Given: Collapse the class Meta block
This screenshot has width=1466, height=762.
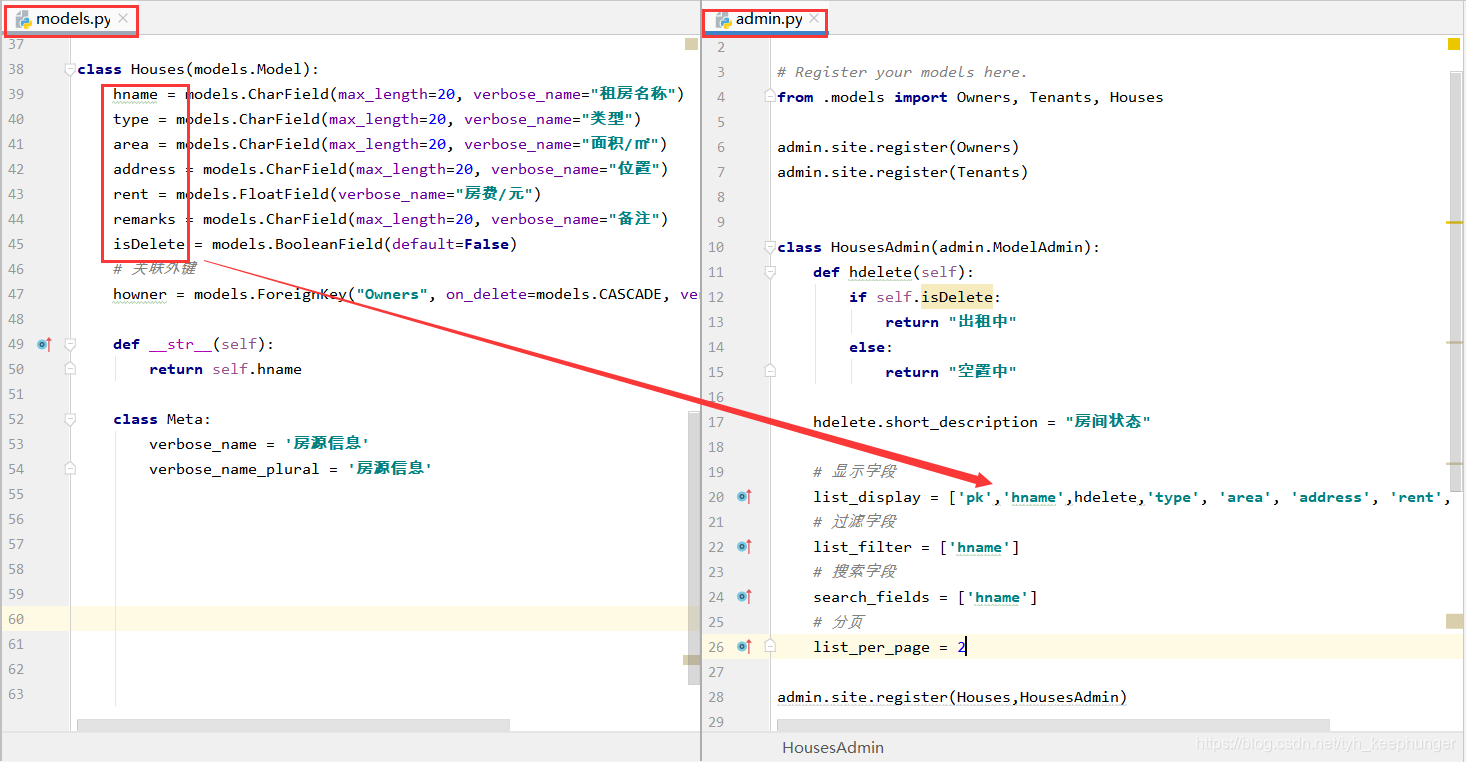Looking at the screenshot, I should 69,419.
